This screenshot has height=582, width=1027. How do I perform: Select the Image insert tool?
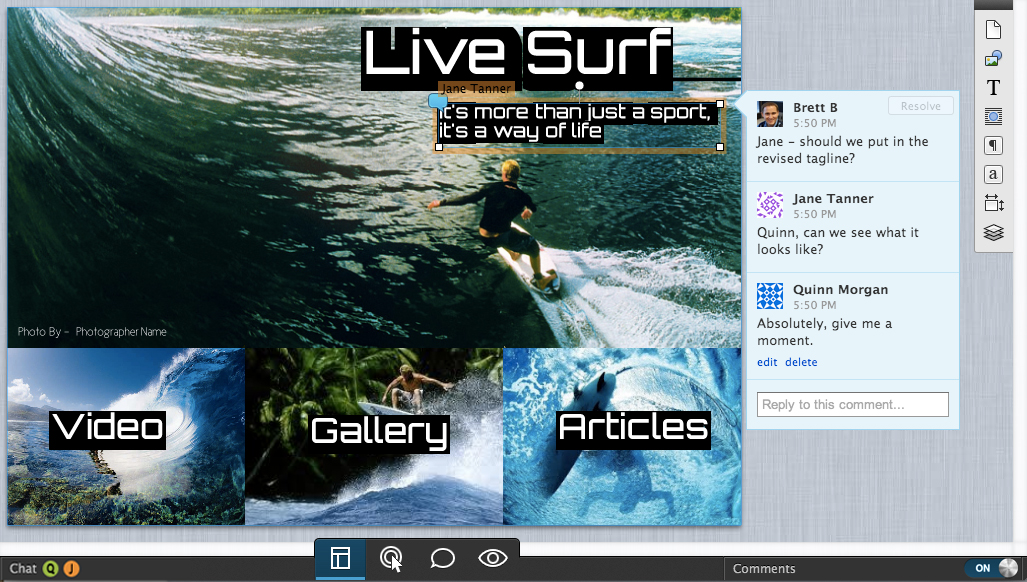[x=993, y=59]
